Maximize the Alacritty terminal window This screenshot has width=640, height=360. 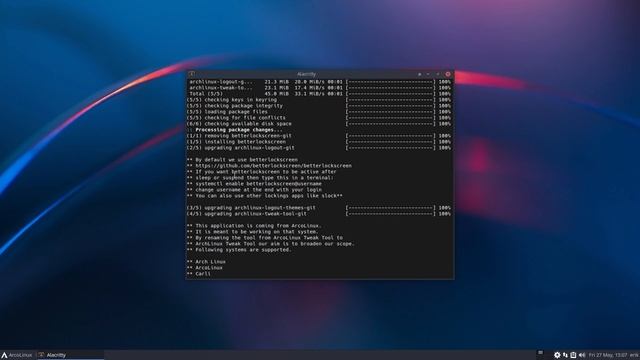(438, 74)
